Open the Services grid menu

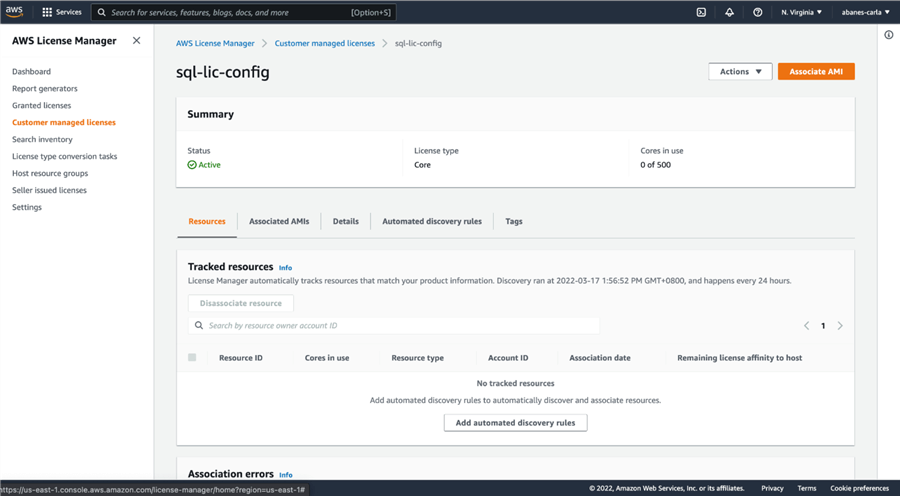tap(47, 12)
